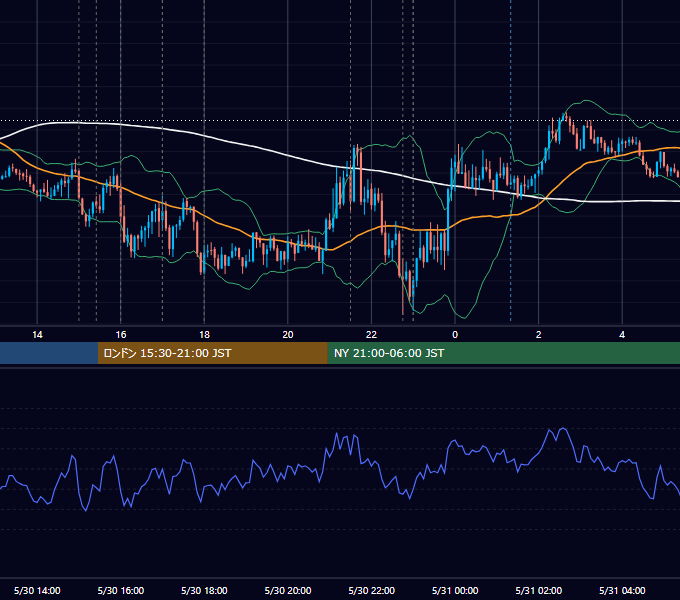Click the blue session band before London

49,353
